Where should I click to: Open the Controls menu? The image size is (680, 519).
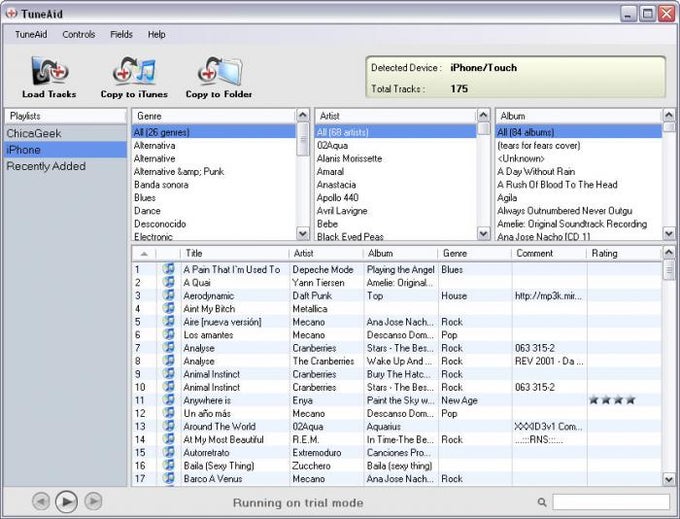tap(78, 34)
